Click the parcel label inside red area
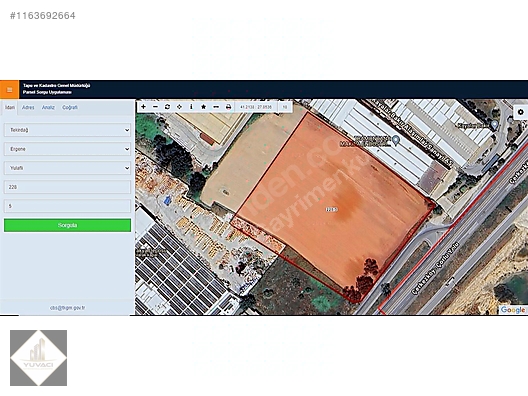Image resolution: width=528 pixels, height=396 pixels. [331, 209]
